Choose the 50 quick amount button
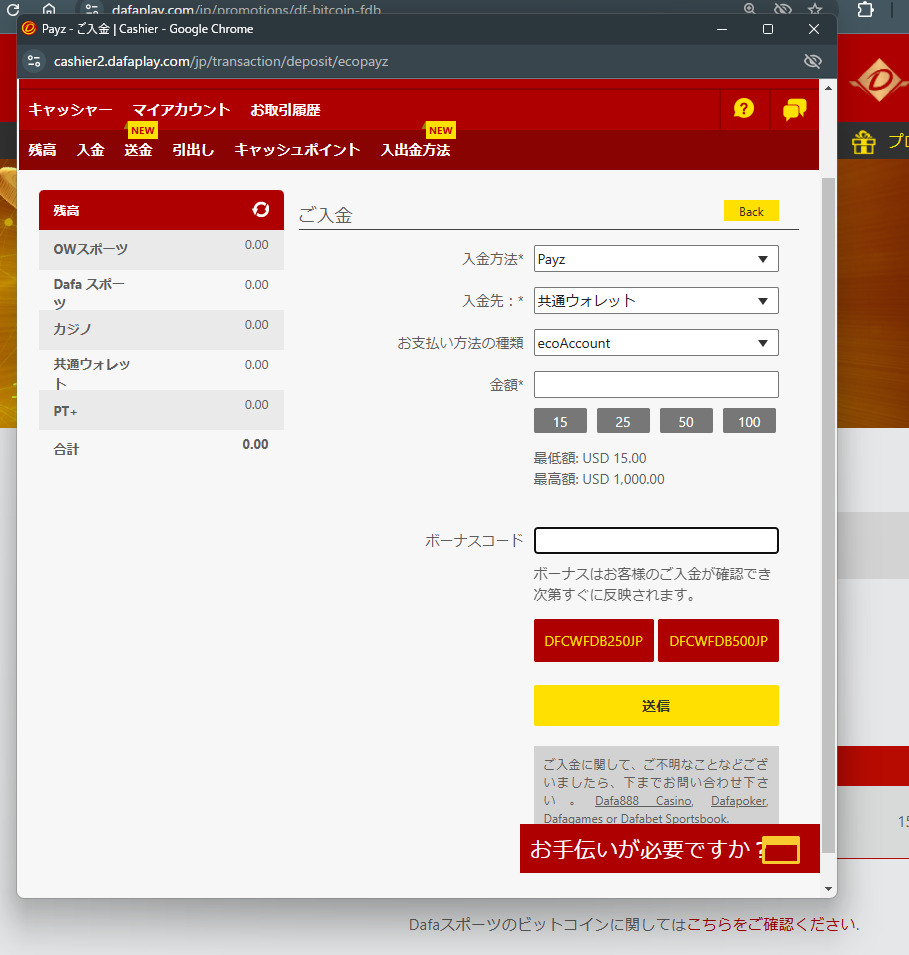 click(686, 421)
